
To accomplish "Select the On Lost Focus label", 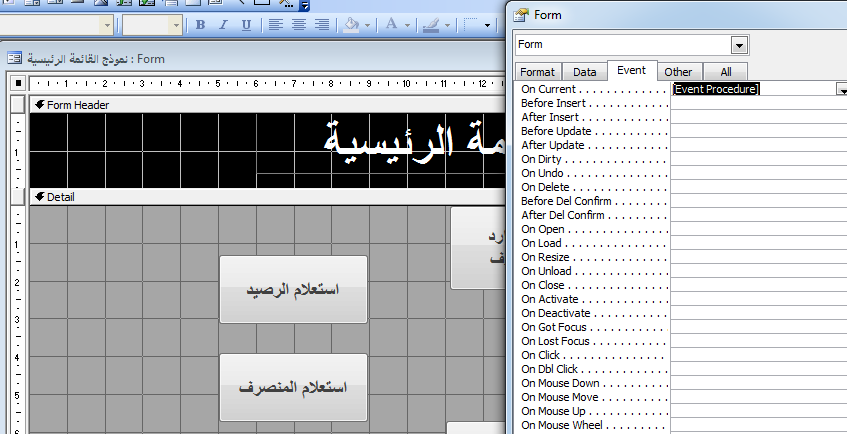I will click(555, 341).
